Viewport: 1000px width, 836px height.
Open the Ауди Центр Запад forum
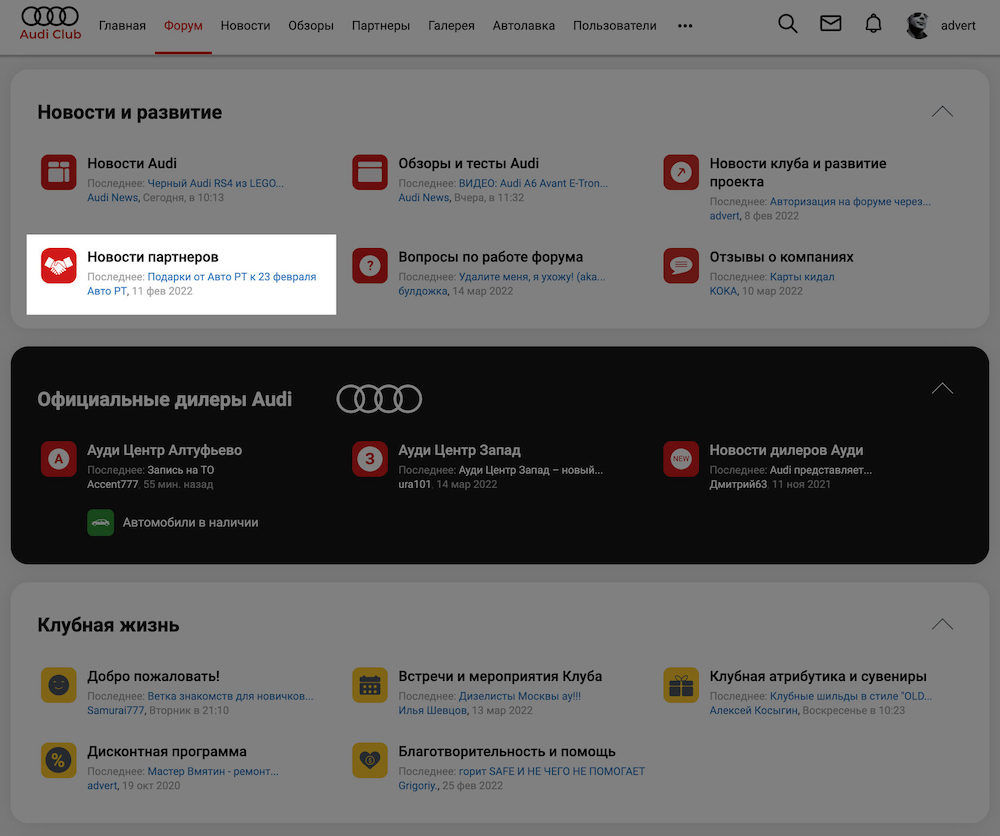click(459, 450)
